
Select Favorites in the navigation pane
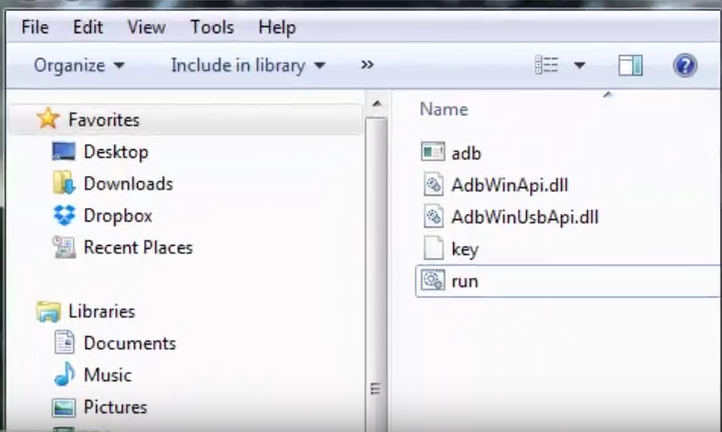[x=104, y=120]
